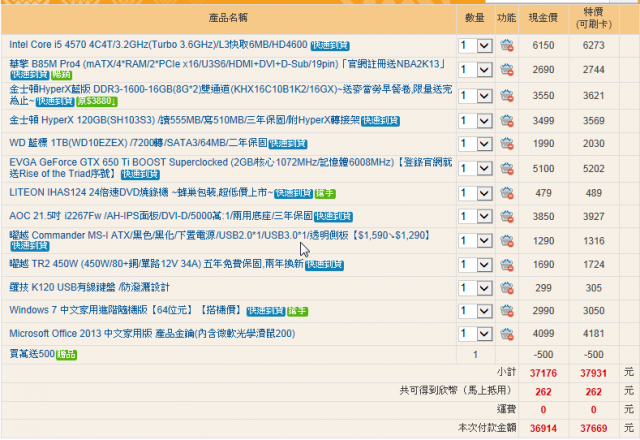Click 快速到貨 badge on WD 藍標 1TB row
Screen dimensions: 640x440
pyautogui.click(x=288, y=144)
